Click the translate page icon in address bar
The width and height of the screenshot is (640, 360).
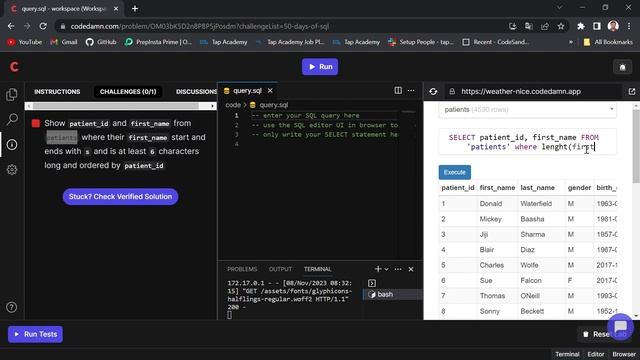[529, 26]
